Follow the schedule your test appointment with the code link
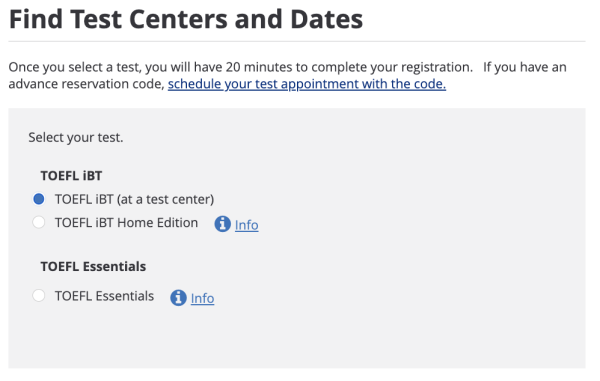600x381 pixels. pos(307,84)
